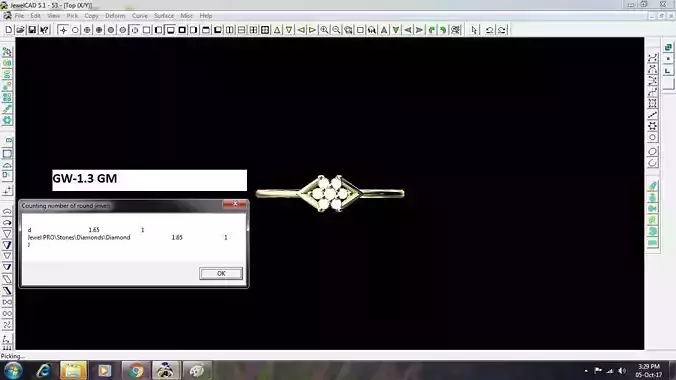Screen dimensions: 676x380
Task: Open the File menu
Action: (19, 16)
